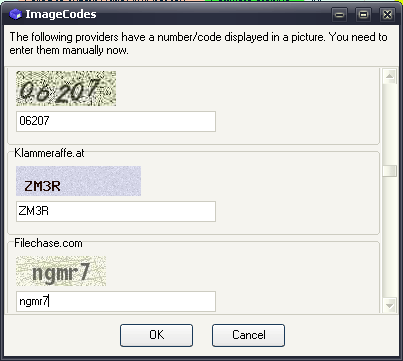Screen dimensions: 403x361
Task: Click the Filechase.com group label
Action: point(48,243)
